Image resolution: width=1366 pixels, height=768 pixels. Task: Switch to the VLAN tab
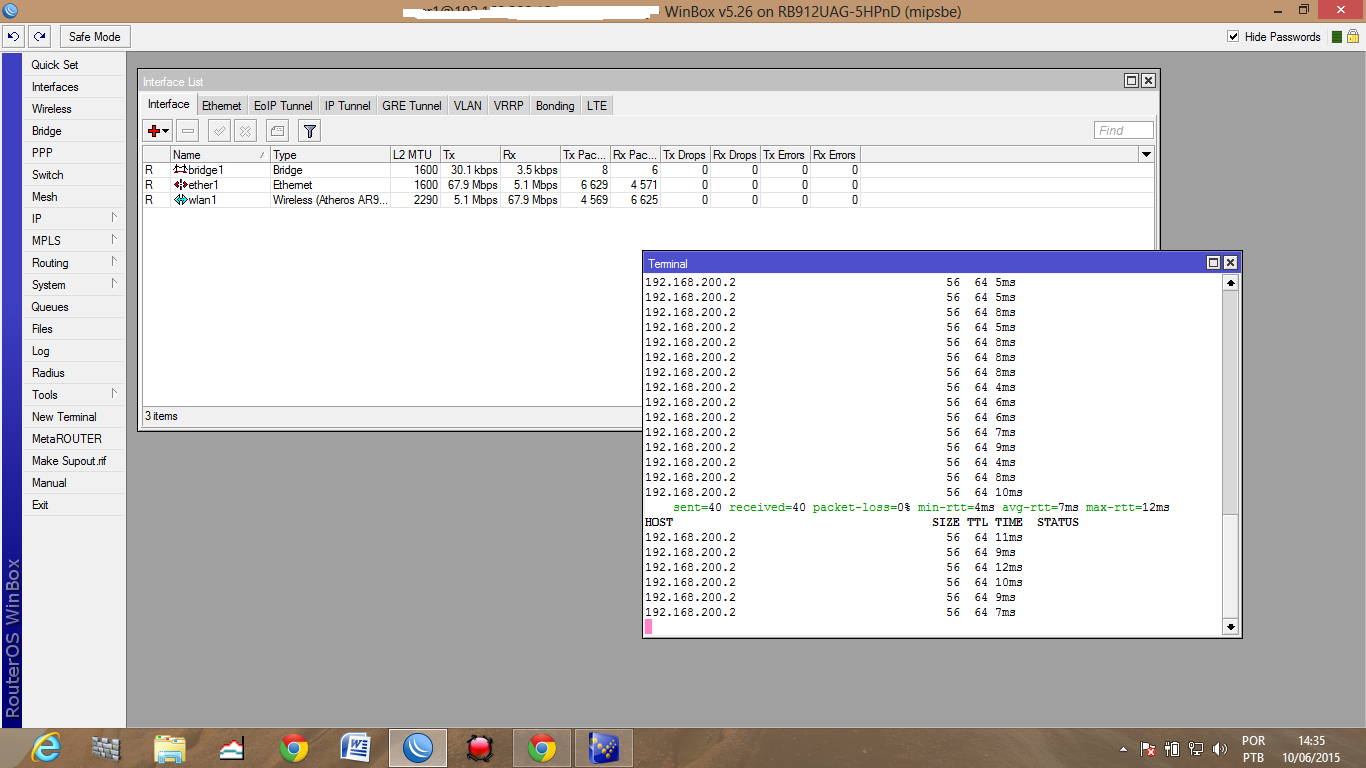click(x=467, y=106)
